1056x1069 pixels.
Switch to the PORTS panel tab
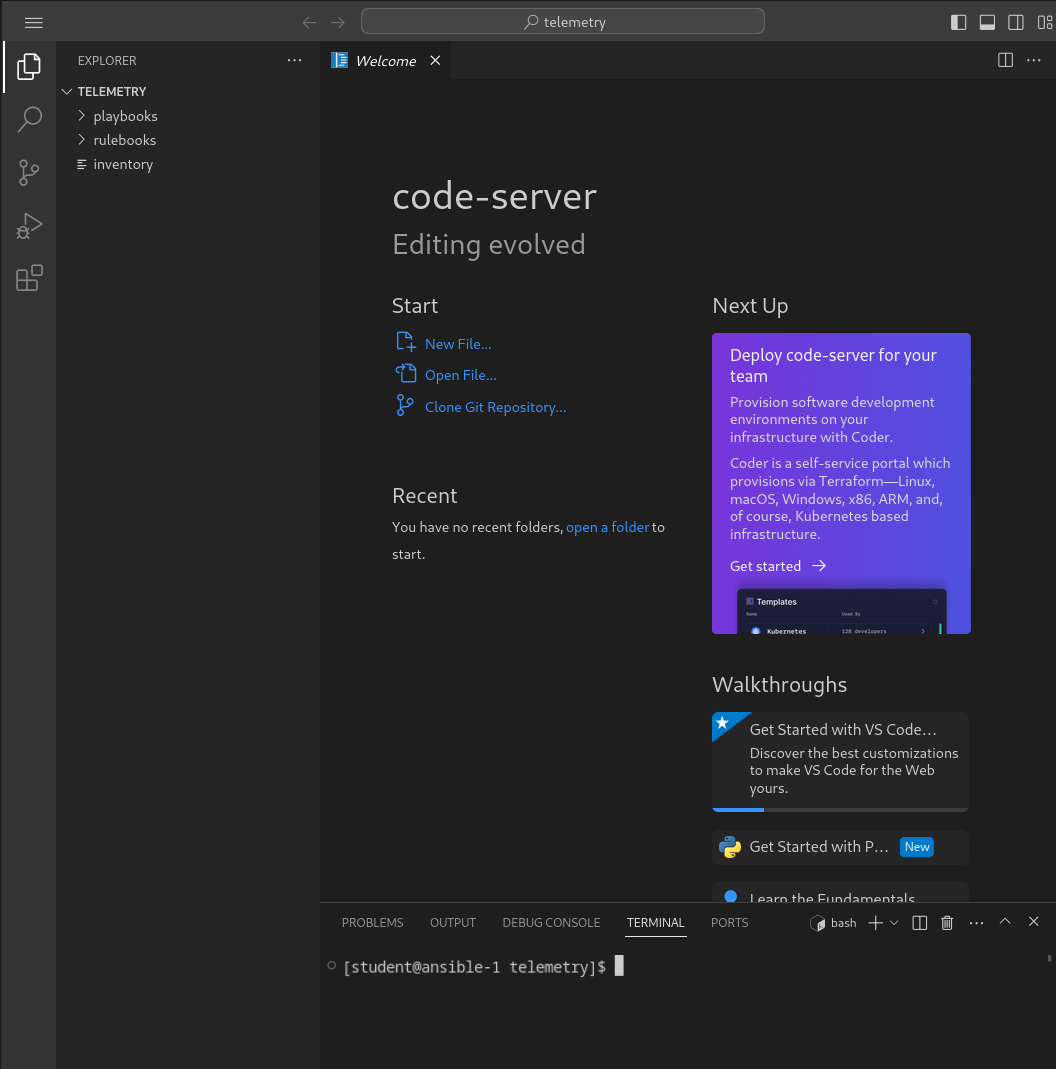tap(729, 922)
